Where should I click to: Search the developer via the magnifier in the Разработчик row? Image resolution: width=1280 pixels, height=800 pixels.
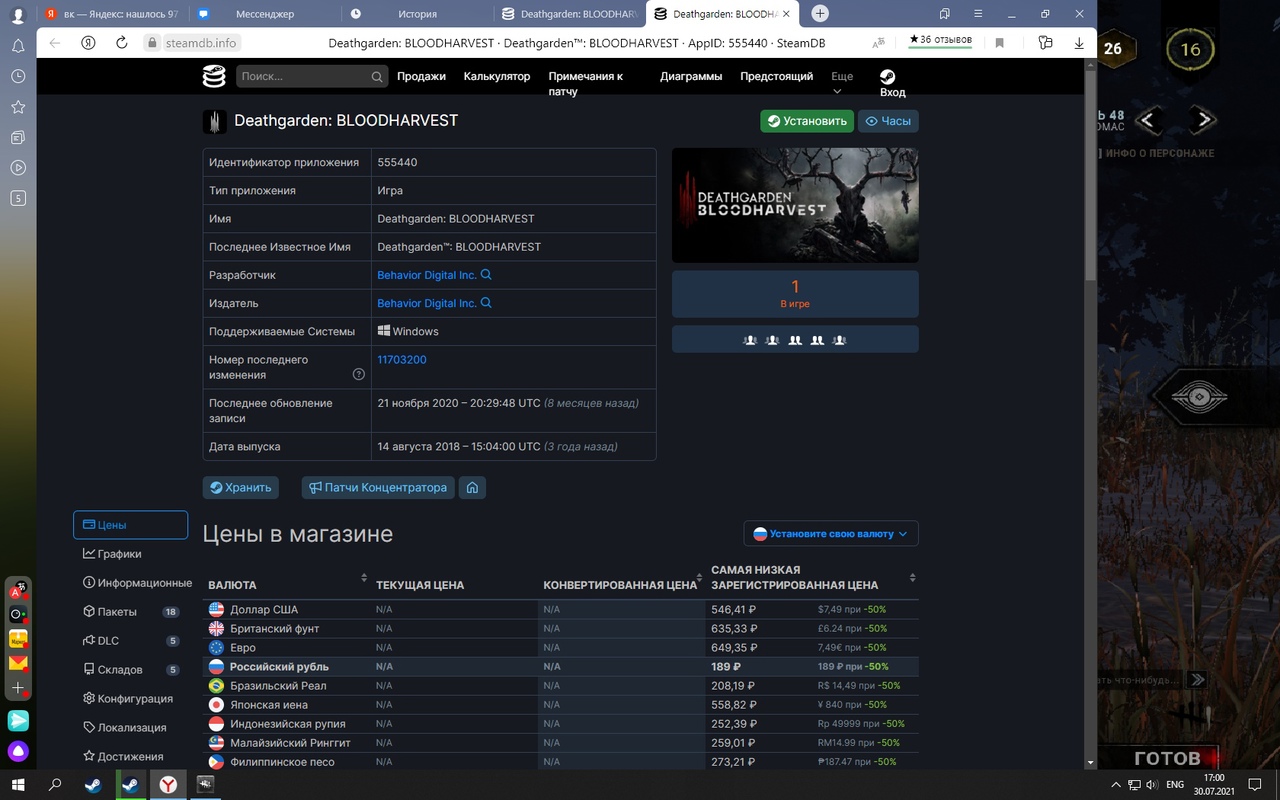(486, 275)
